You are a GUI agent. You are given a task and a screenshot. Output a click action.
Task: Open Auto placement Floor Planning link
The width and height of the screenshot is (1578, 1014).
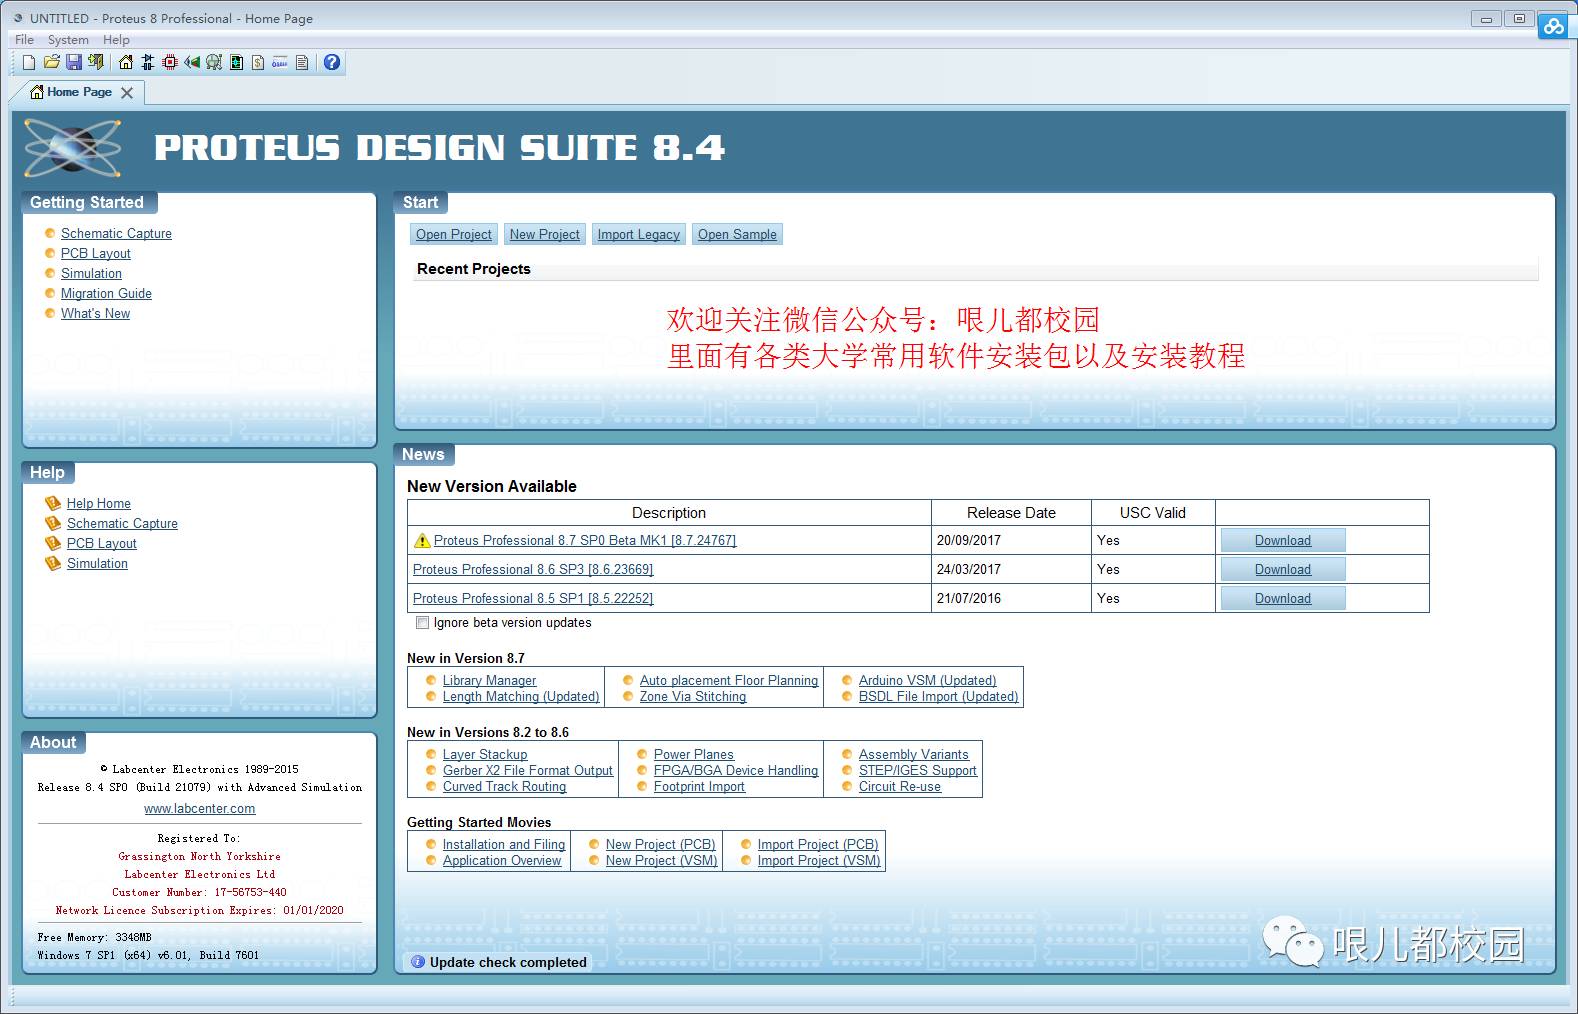(x=729, y=680)
